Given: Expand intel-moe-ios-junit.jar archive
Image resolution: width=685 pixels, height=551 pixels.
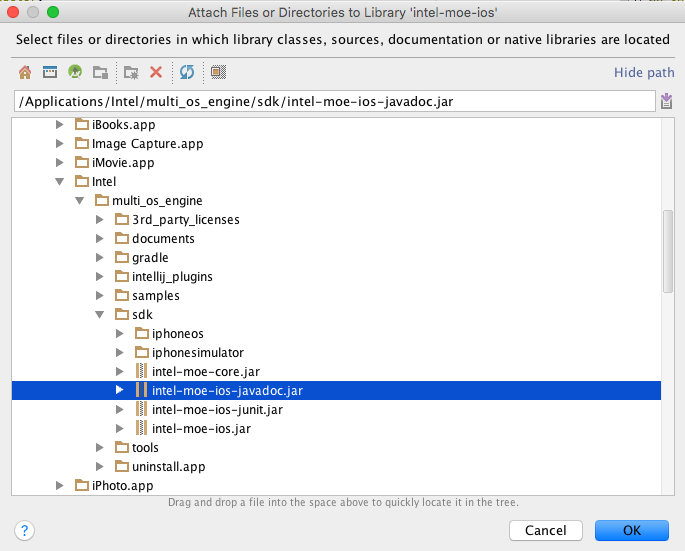Looking at the screenshot, I should coord(120,410).
